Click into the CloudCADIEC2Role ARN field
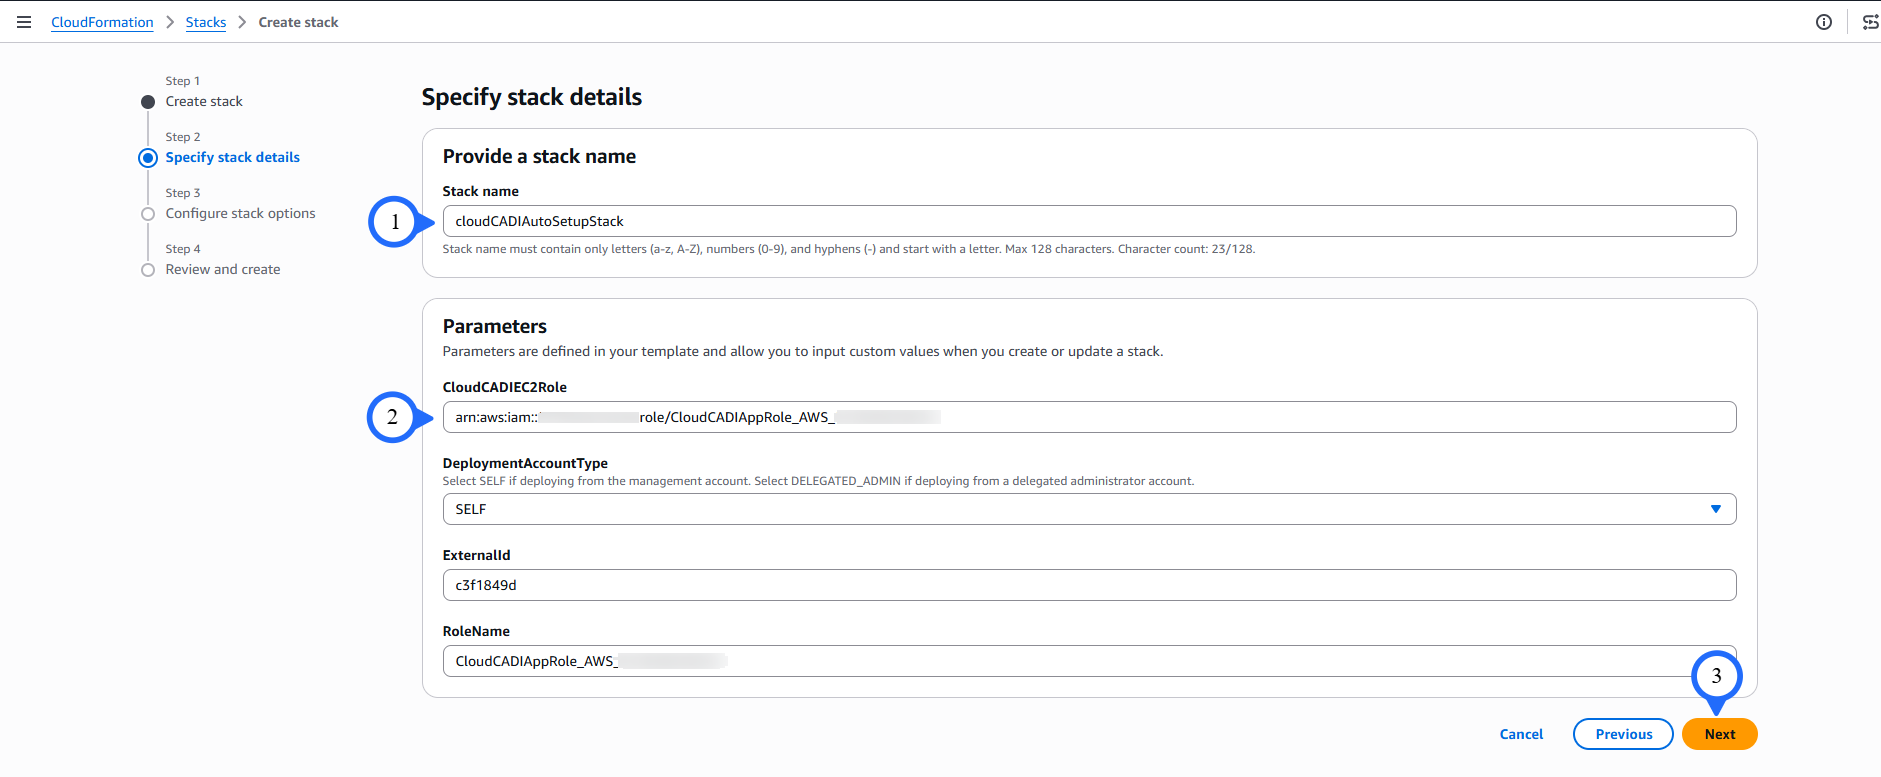1881x777 pixels. (1089, 417)
